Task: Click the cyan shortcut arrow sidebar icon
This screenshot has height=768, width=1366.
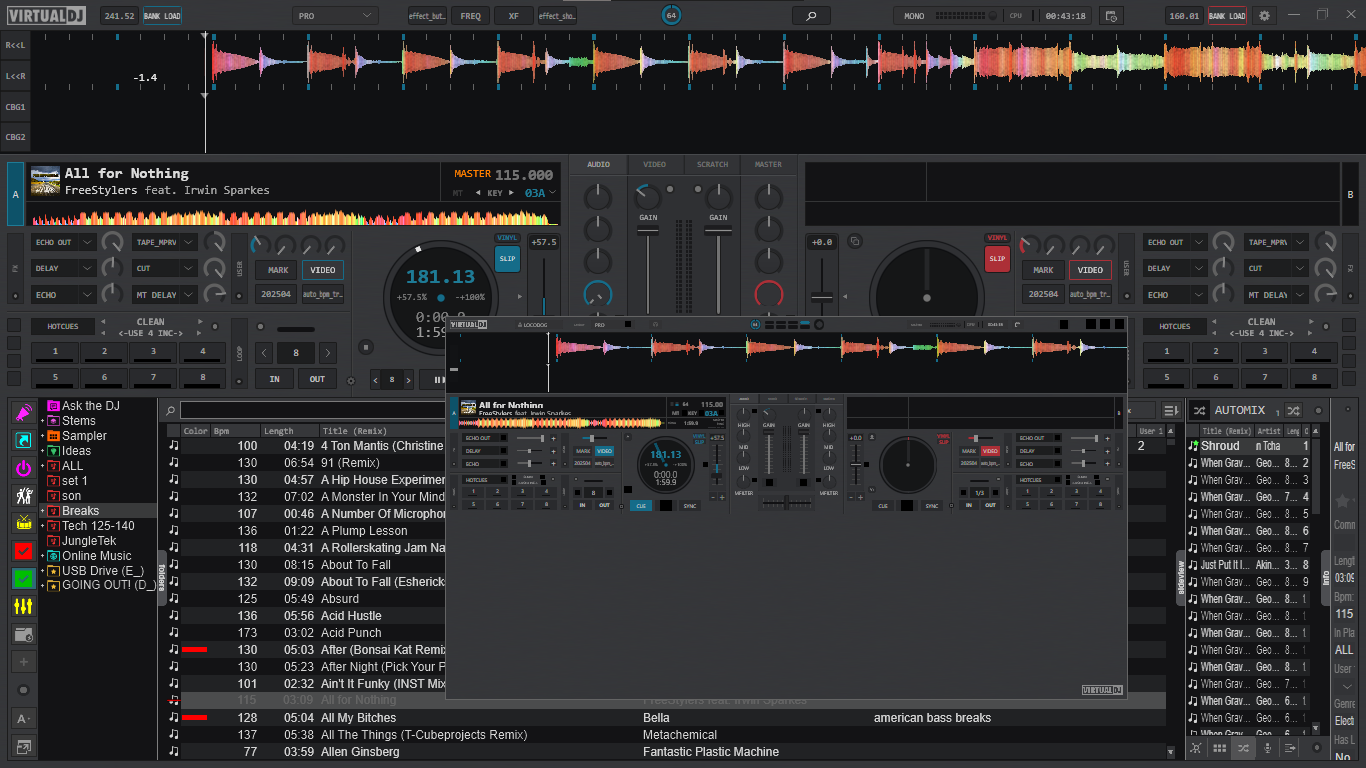Action: coord(24,440)
